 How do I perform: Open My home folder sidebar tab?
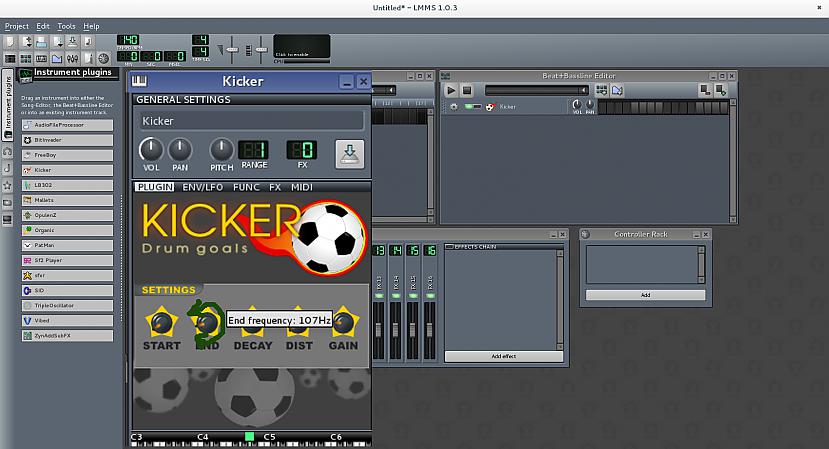tap(7, 203)
